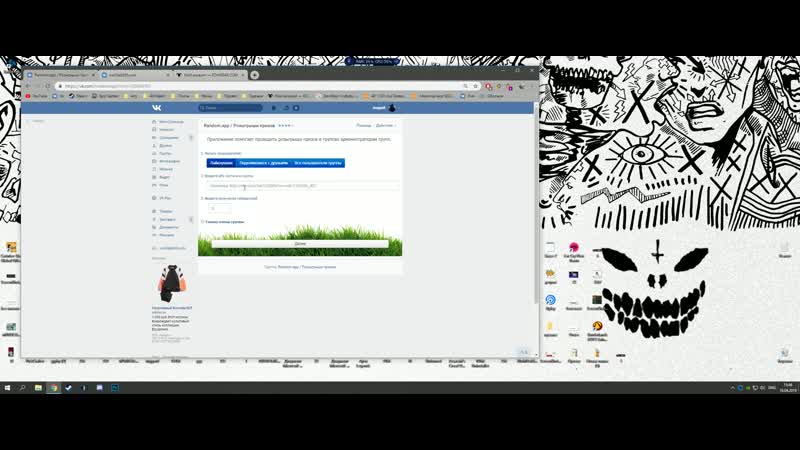This screenshot has width=800, height=450.
Task: Select the All group users filter button
Action: (318, 163)
